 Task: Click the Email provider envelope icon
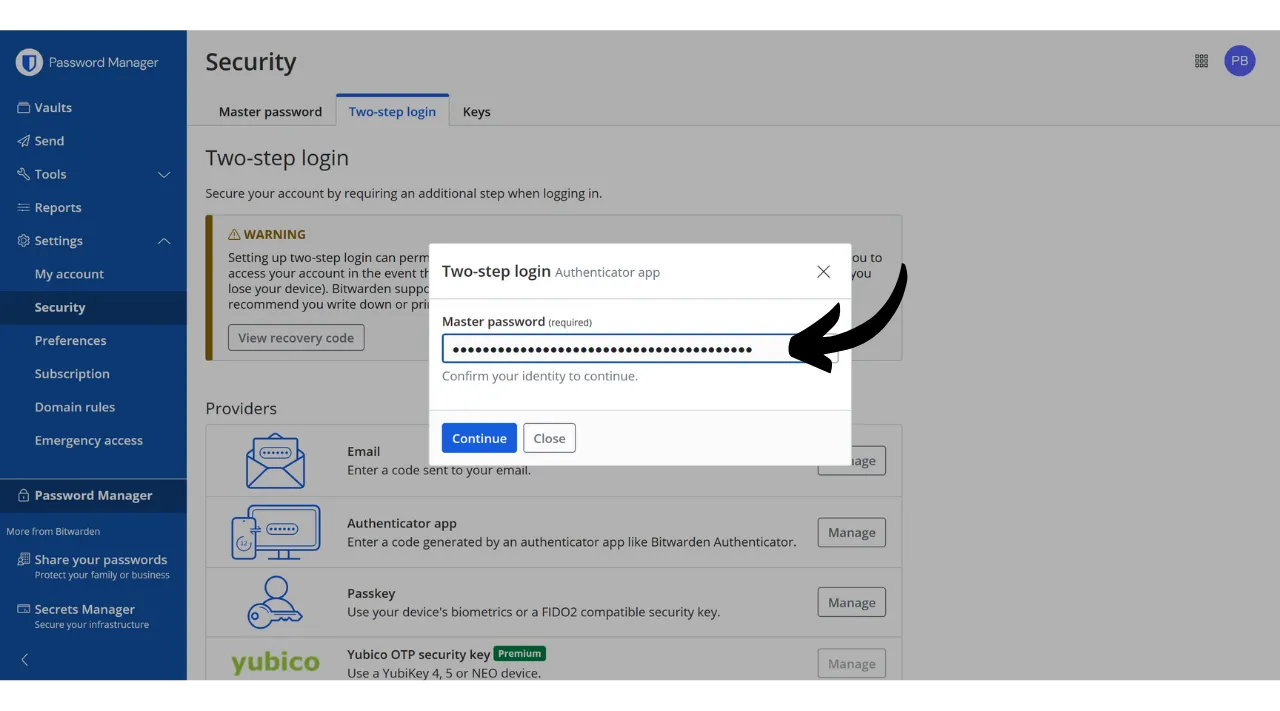(275, 461)
